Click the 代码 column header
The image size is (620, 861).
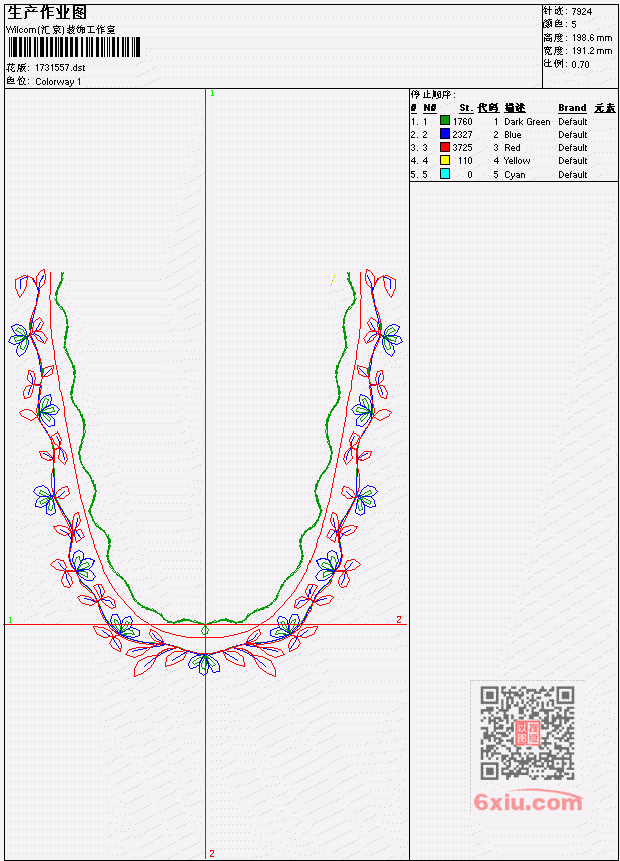488,108
